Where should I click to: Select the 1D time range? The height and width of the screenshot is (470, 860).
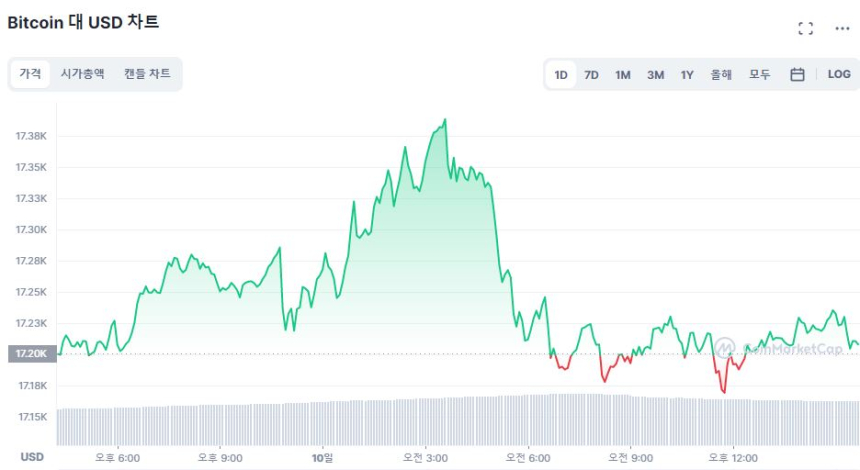click(x=561, y=74)
